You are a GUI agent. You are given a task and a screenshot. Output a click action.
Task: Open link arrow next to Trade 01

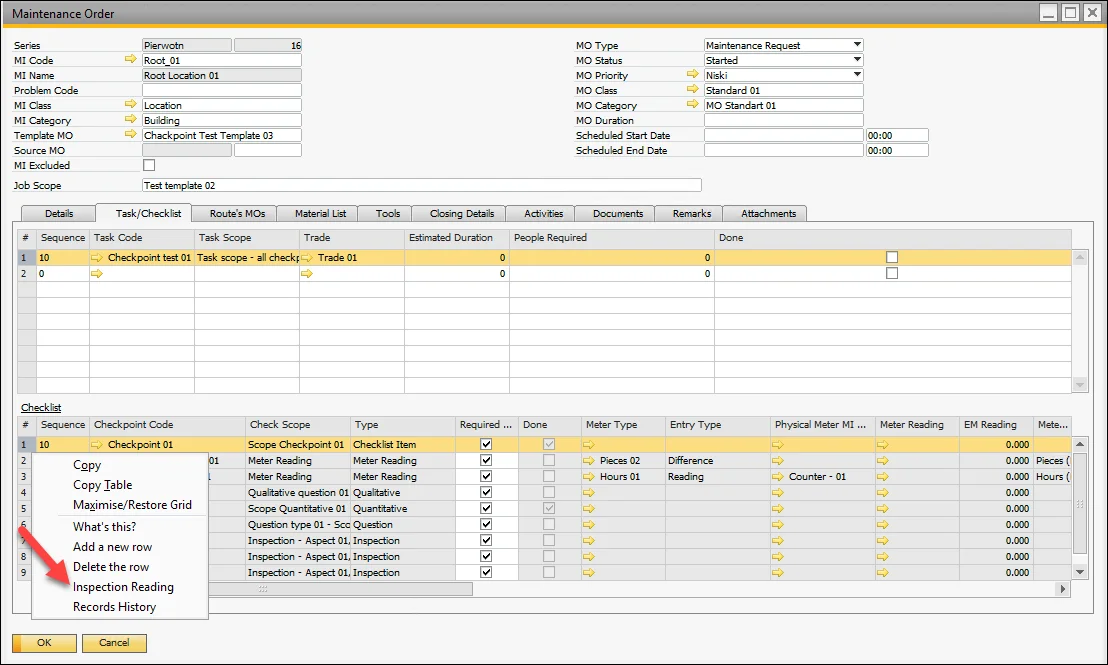point(308,258)
